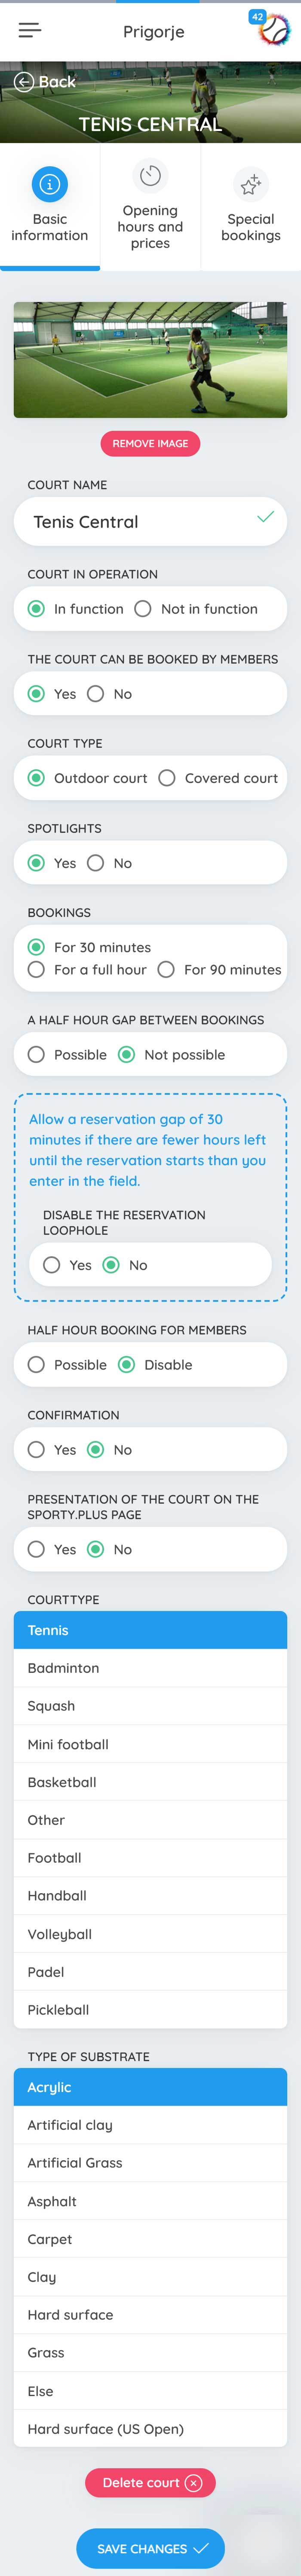Choose the Covered court option

tap(167, 778)
